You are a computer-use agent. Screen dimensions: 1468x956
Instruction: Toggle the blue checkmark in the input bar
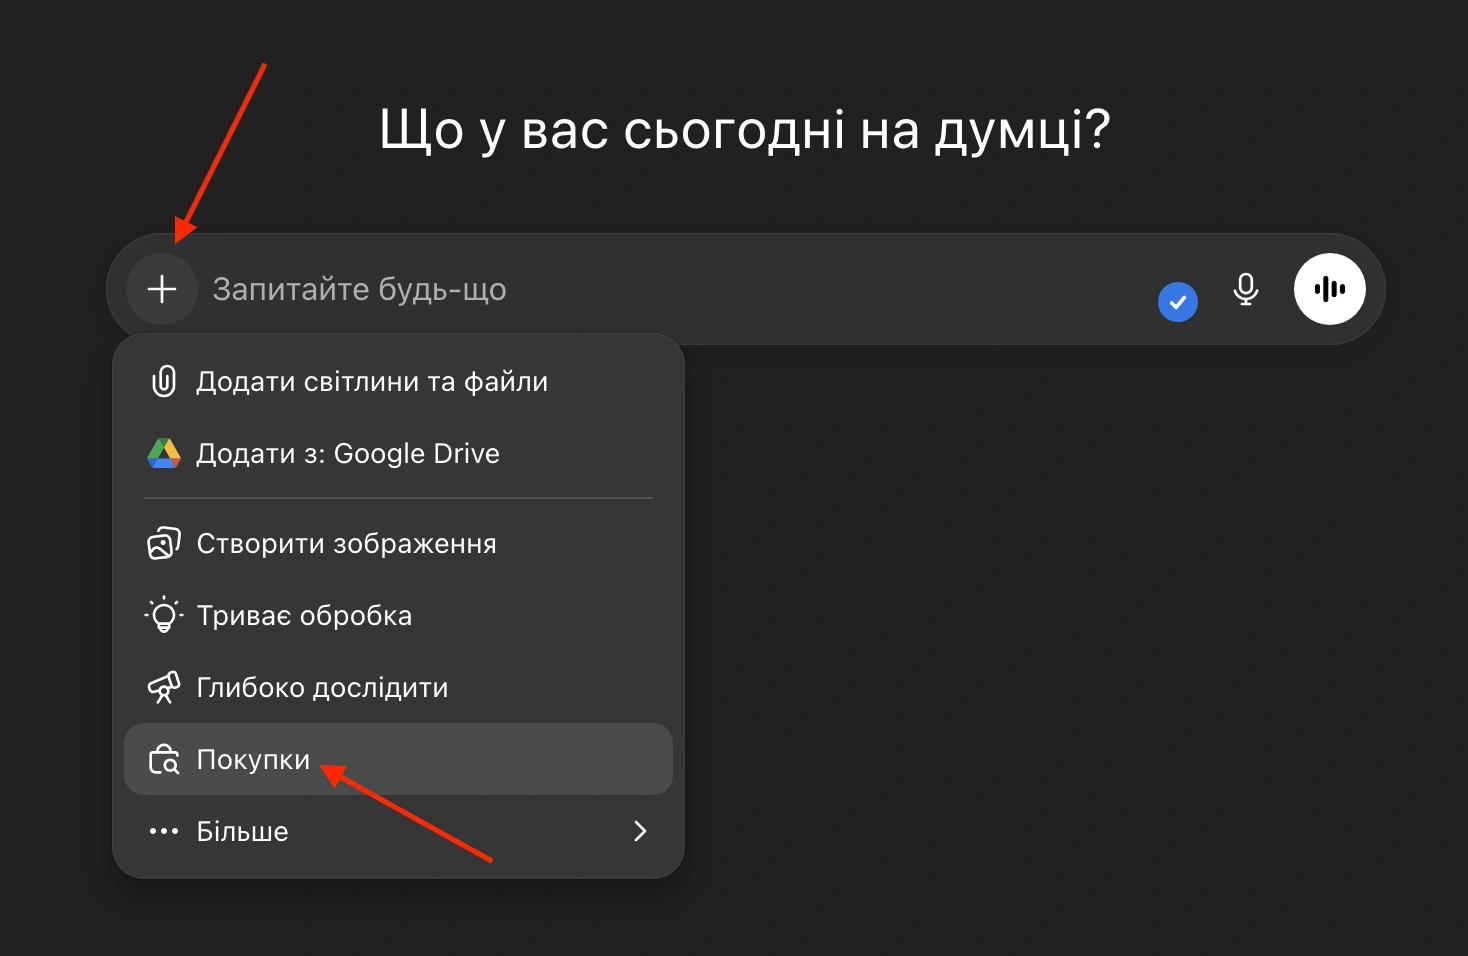(1178, 301)
